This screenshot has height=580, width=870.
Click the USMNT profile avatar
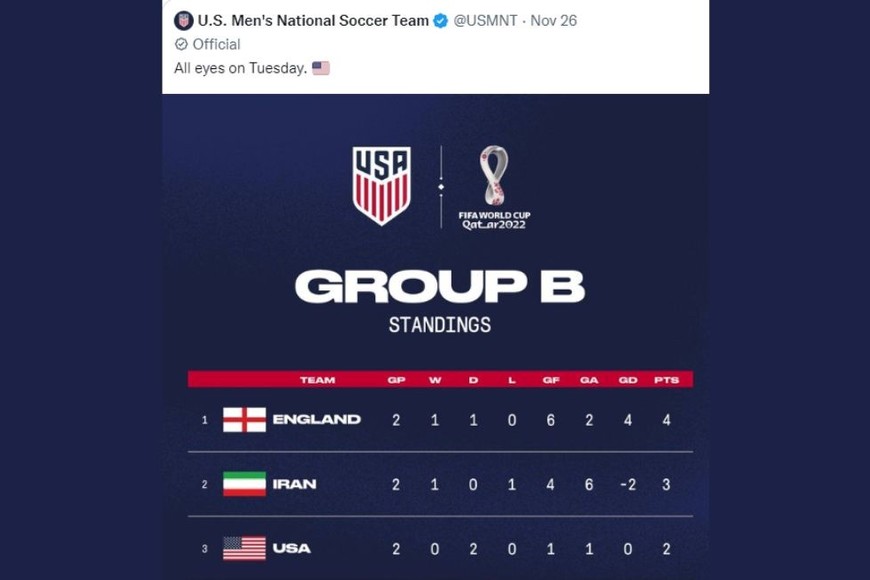184,20
